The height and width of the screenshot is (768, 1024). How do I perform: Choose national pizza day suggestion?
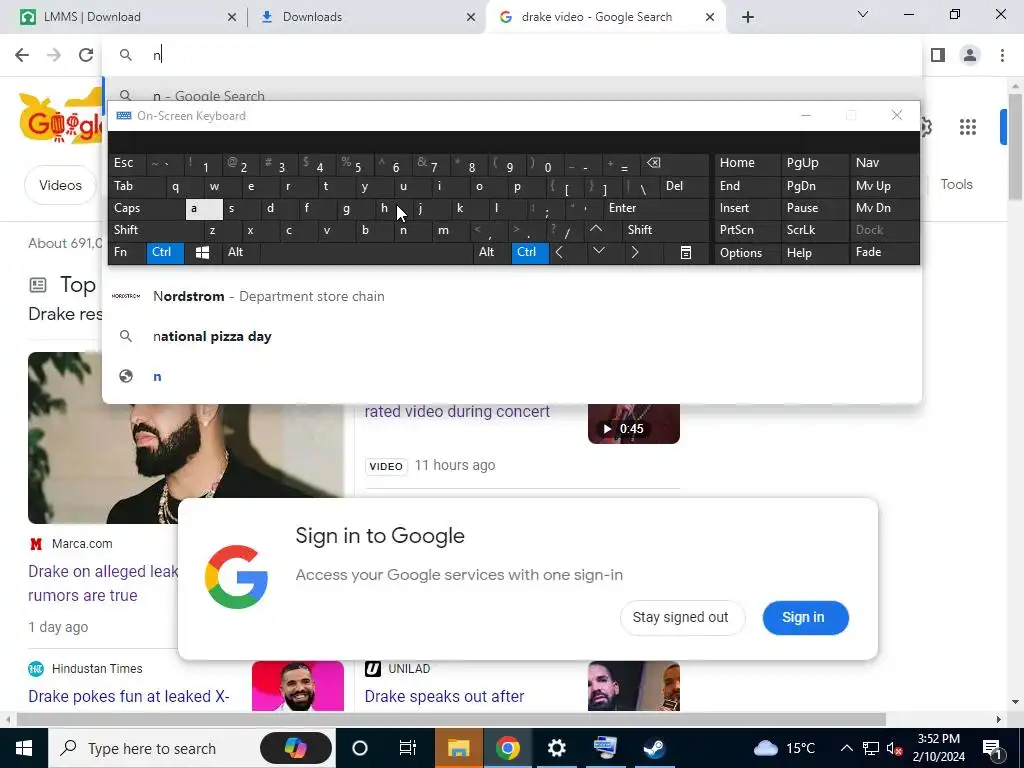511,336
